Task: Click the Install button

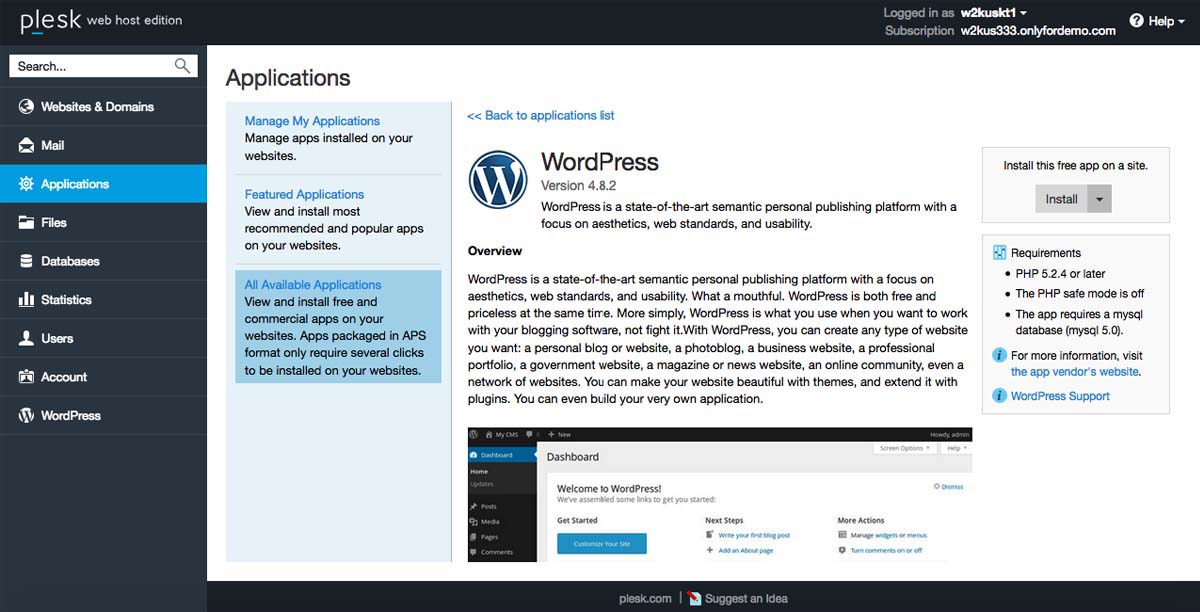Action: (1062, 199)
